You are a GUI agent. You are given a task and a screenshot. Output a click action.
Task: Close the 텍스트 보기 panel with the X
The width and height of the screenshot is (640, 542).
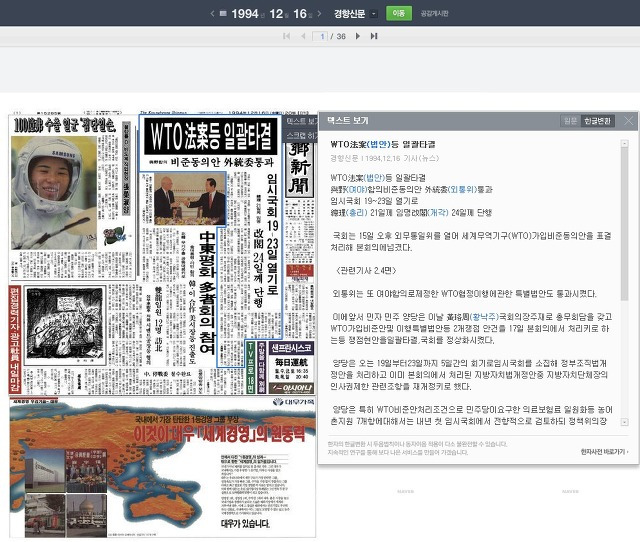click(629, 121)
